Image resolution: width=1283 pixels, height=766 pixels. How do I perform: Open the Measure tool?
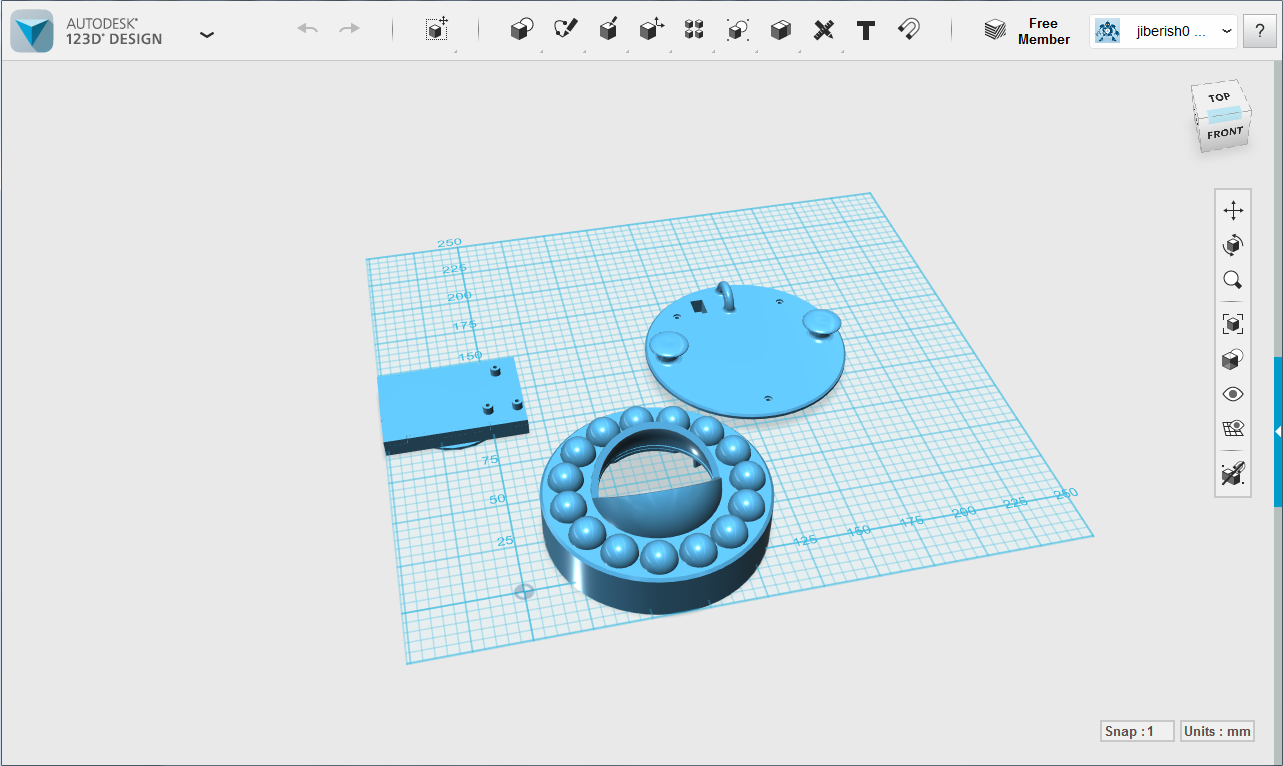pyautogui.click(x=823, y=30)
